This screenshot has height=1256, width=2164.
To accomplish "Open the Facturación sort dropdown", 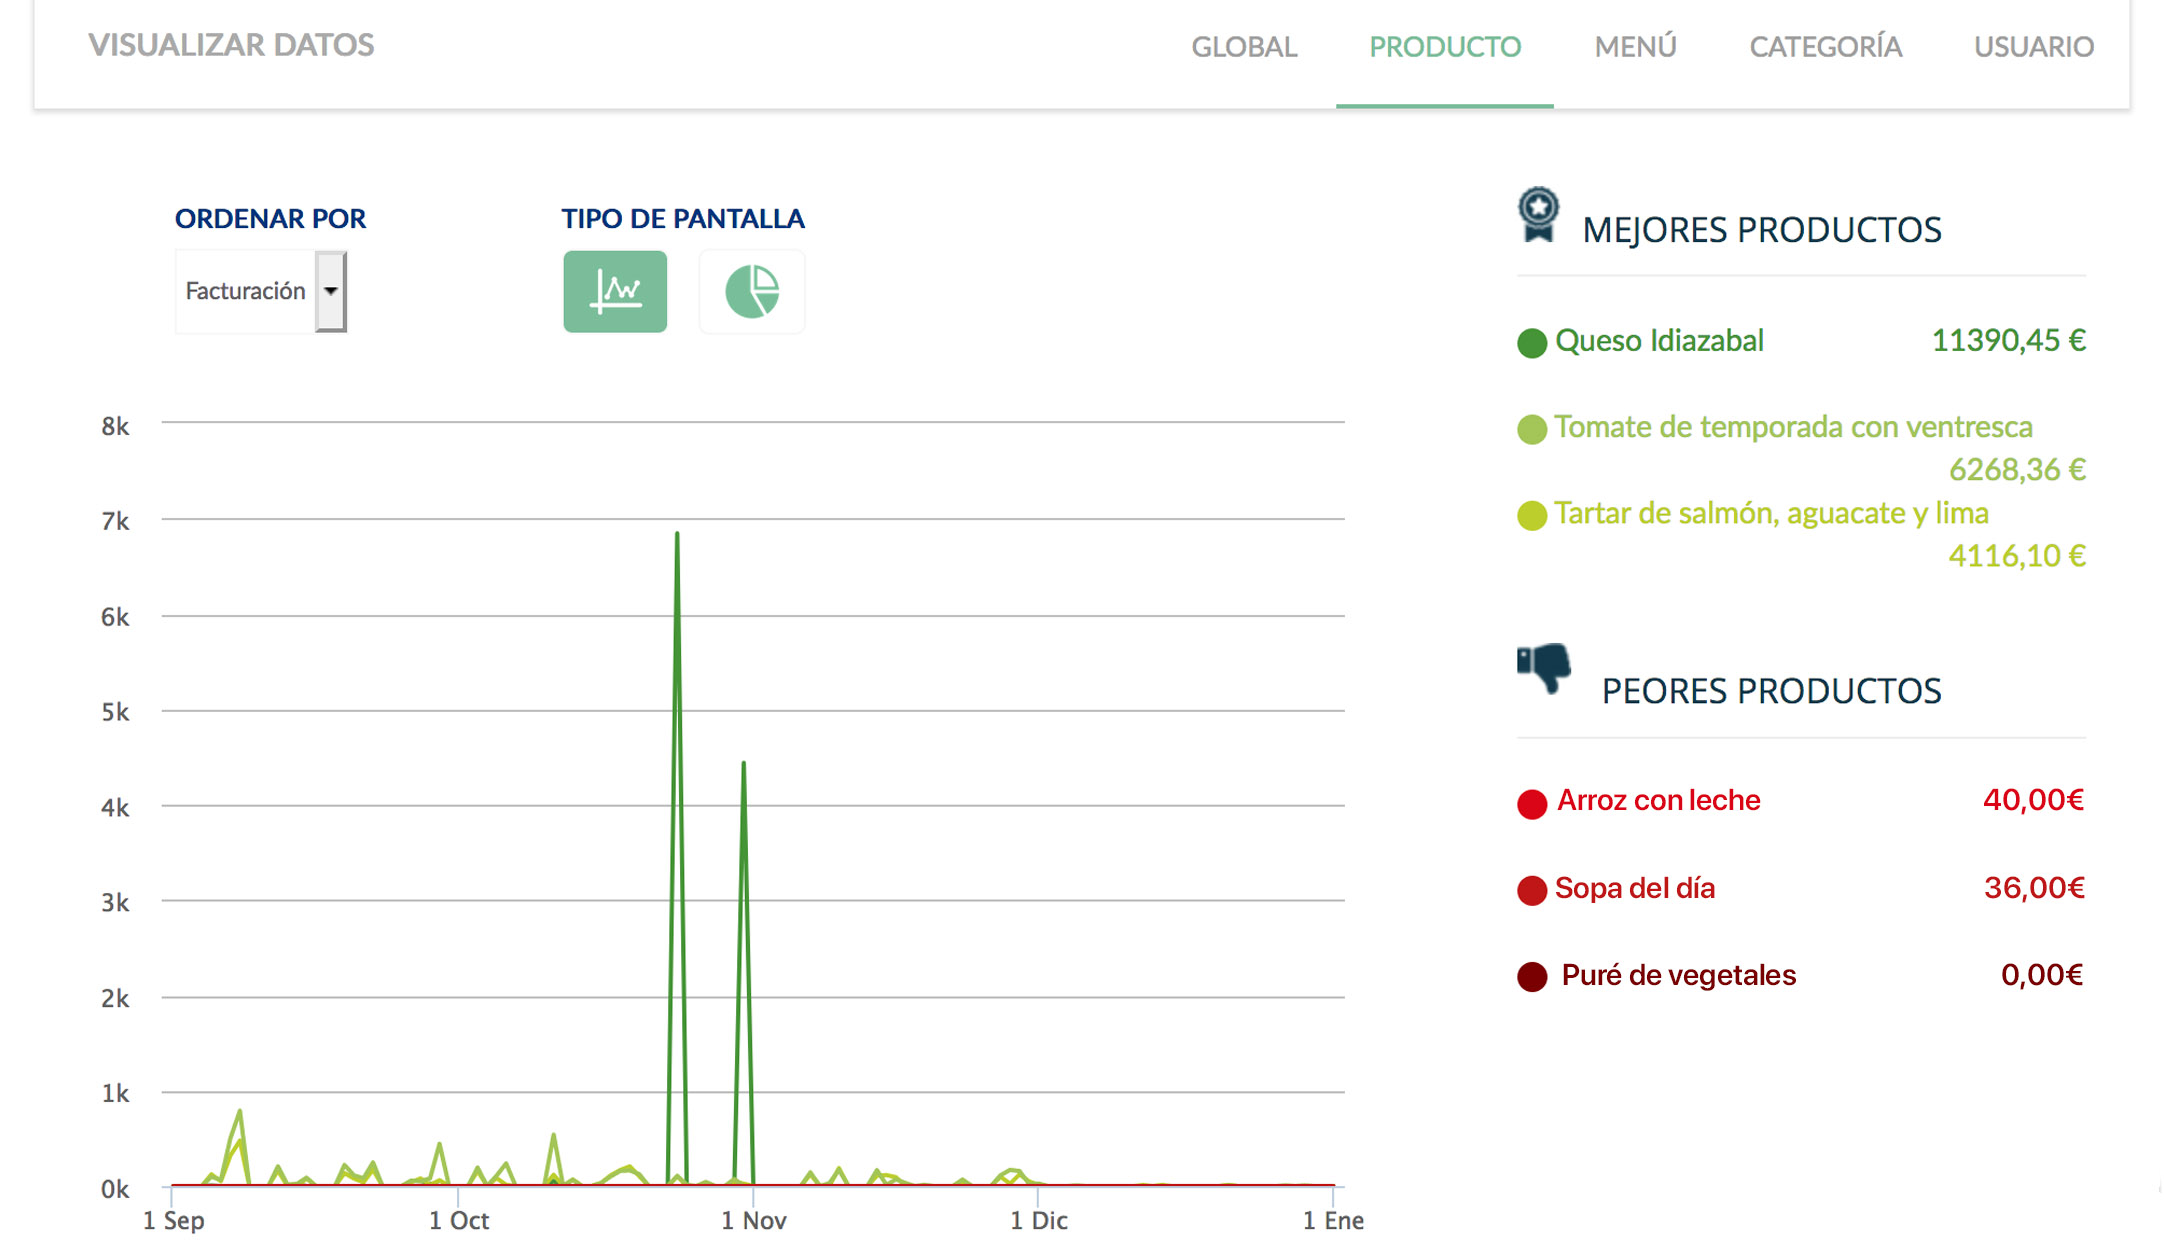I will click(x=261, y=291).
